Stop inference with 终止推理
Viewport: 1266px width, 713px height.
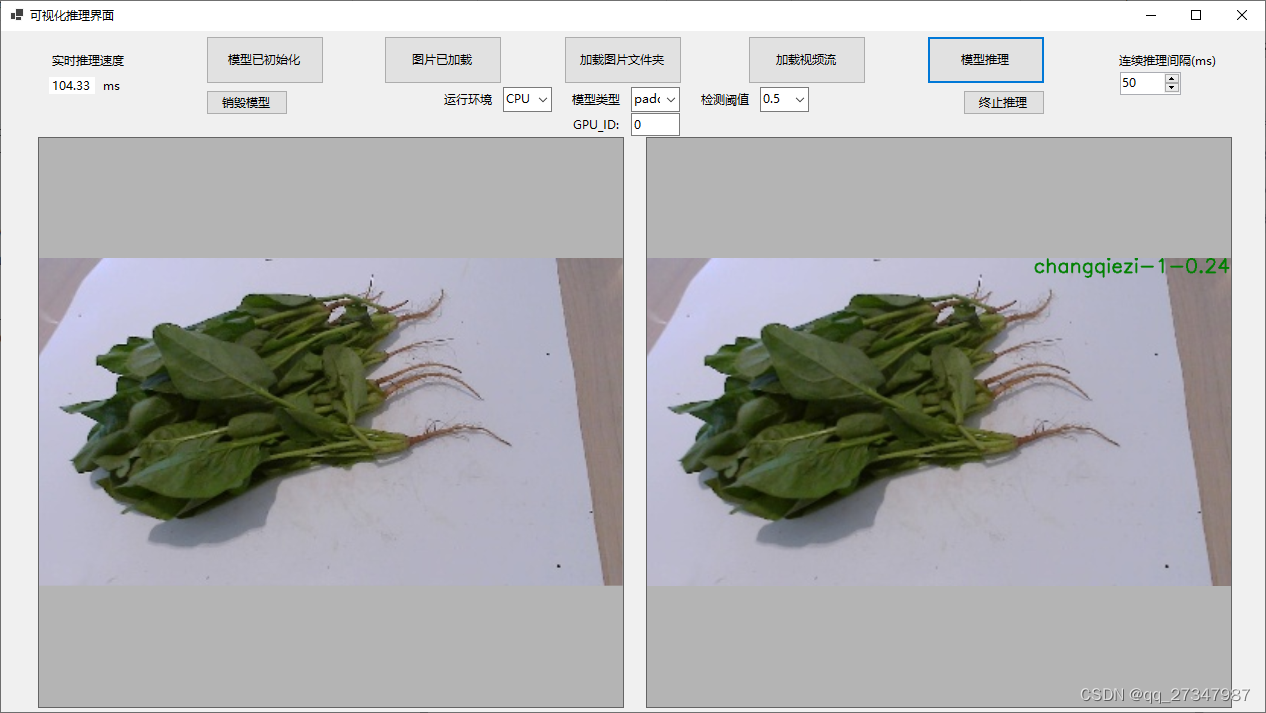[1003, 102]
